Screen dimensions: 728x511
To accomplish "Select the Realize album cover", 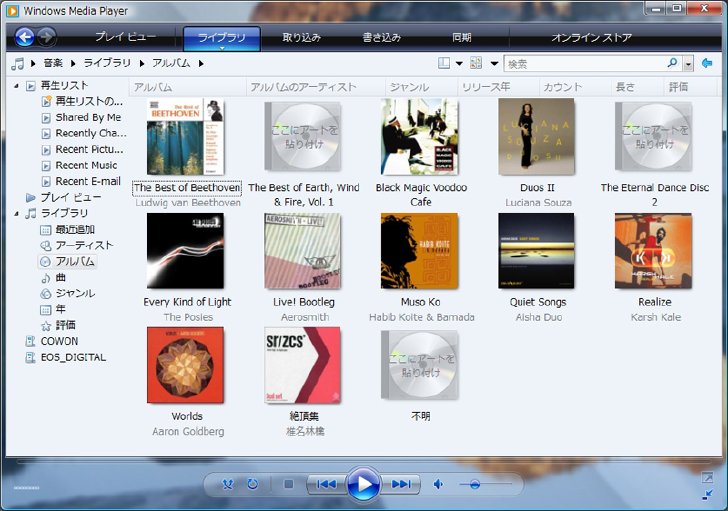I will 653,251.
